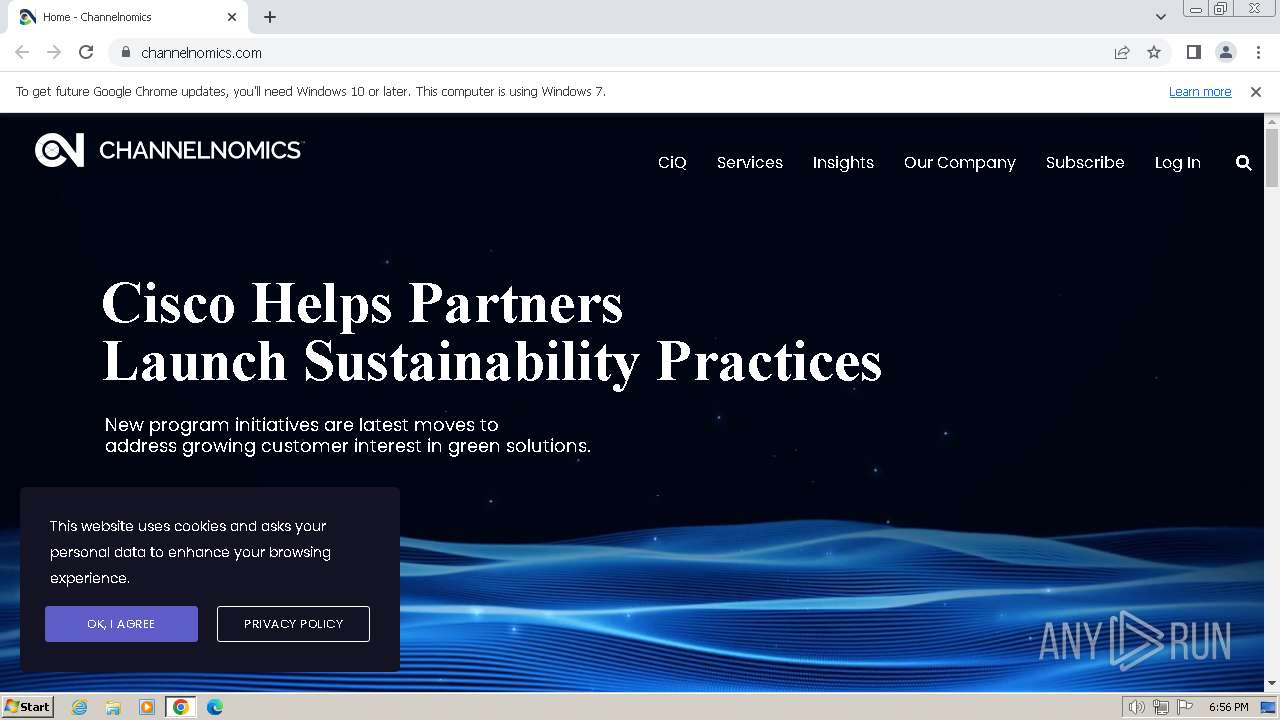Click the 'New program initiatives' subheading text
Image resolution: width=1280 pixels, height=720 pixels.
[348, 435]
